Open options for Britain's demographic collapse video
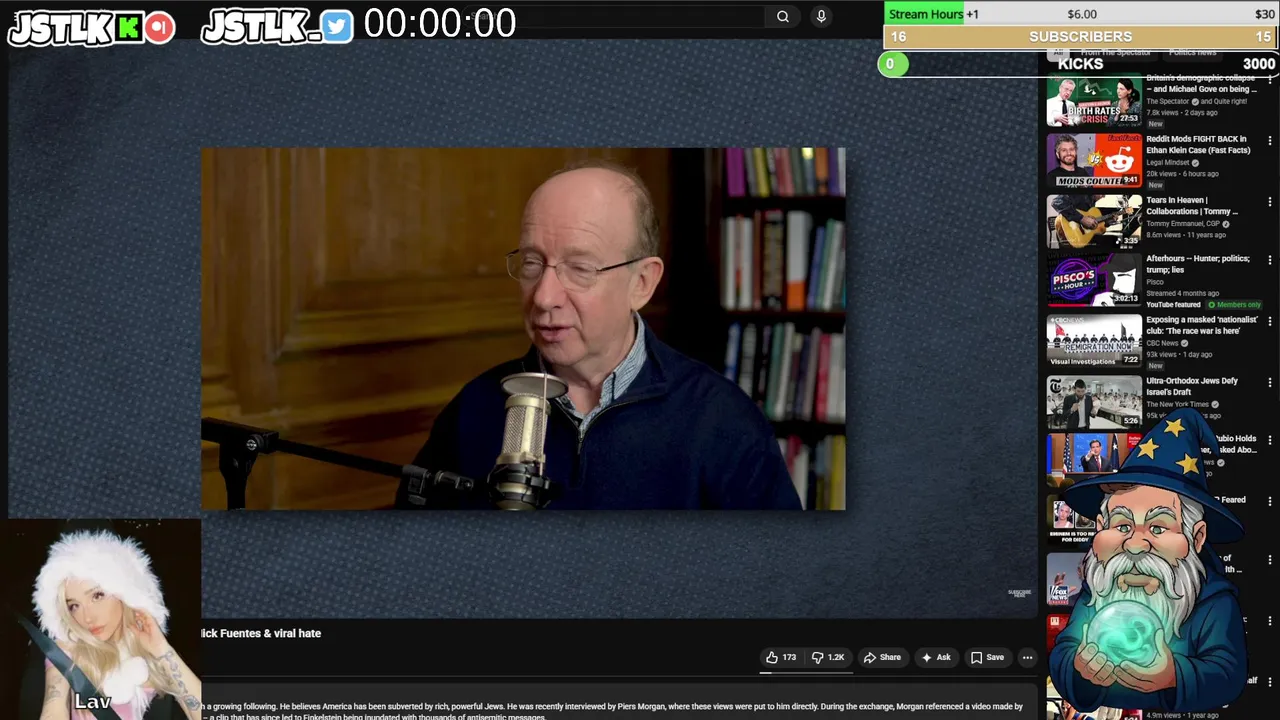Viewport: 1280px width, 720px height. pyautogui.click(x=1270, y=80)
